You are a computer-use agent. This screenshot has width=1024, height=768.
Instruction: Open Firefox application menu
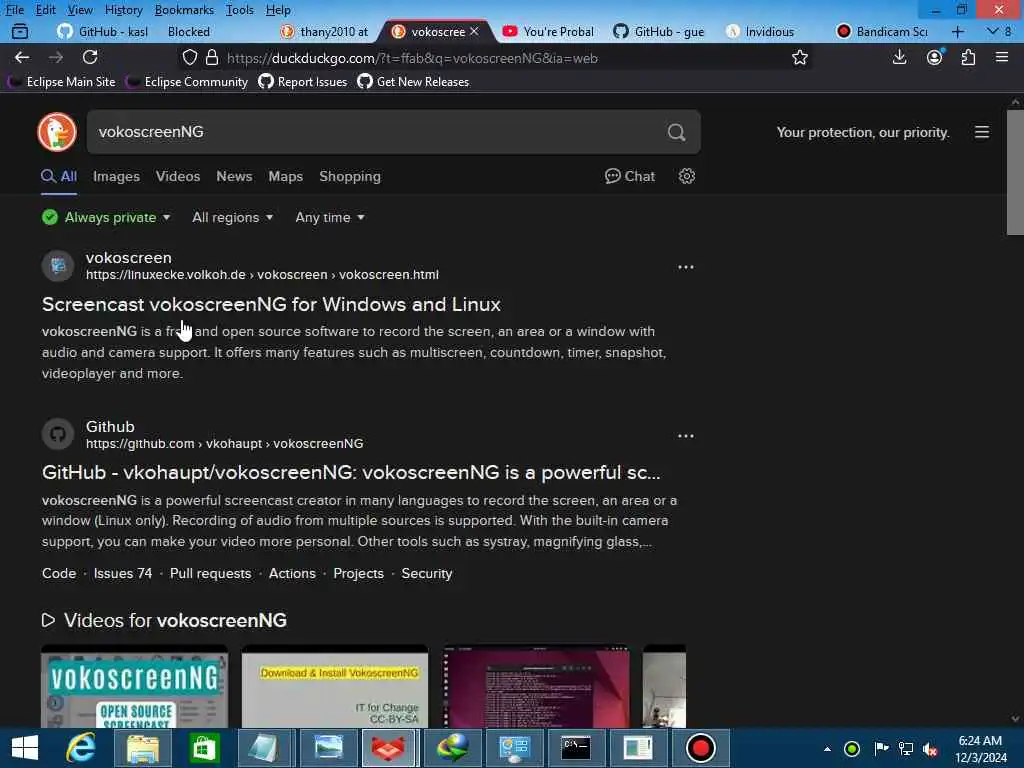[1002, 57]
